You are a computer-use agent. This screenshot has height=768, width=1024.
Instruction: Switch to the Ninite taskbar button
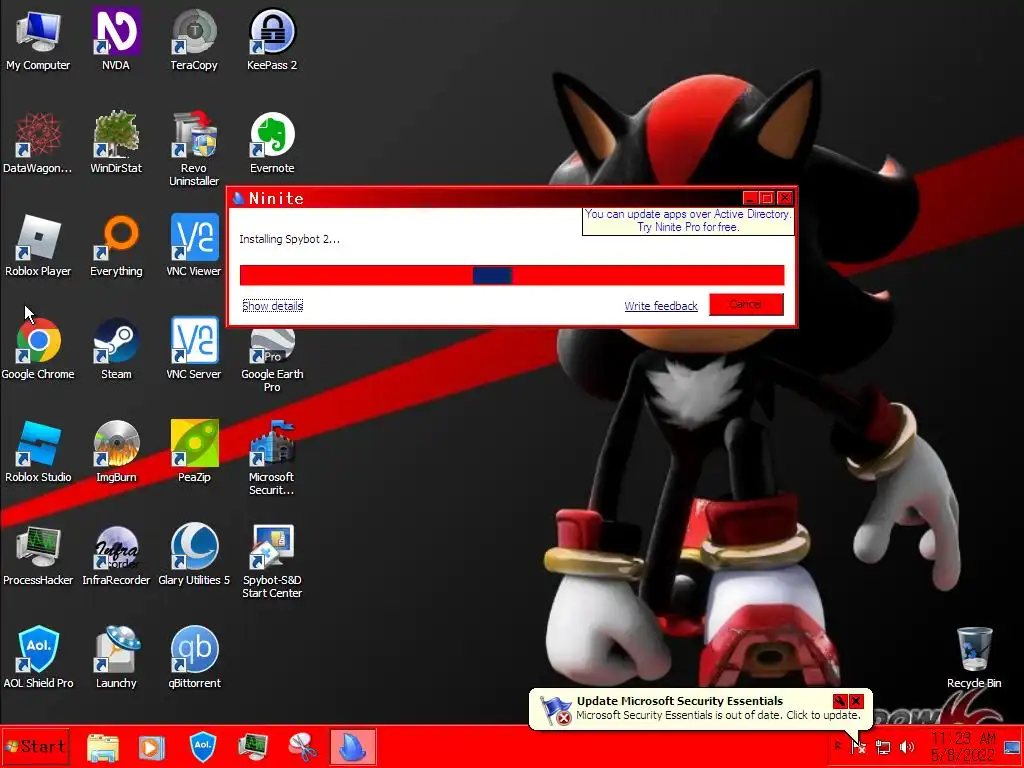coord(353,747)
